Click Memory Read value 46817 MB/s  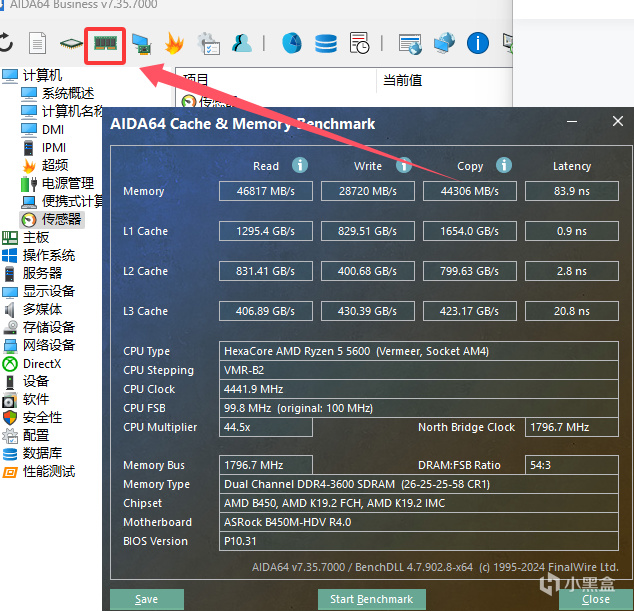[266, 191]
